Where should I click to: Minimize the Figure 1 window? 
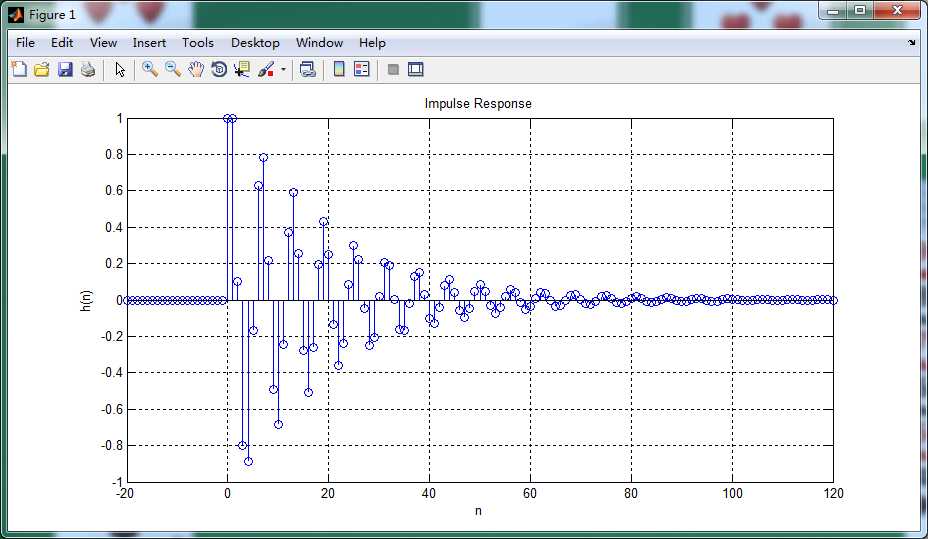(833, 11)
